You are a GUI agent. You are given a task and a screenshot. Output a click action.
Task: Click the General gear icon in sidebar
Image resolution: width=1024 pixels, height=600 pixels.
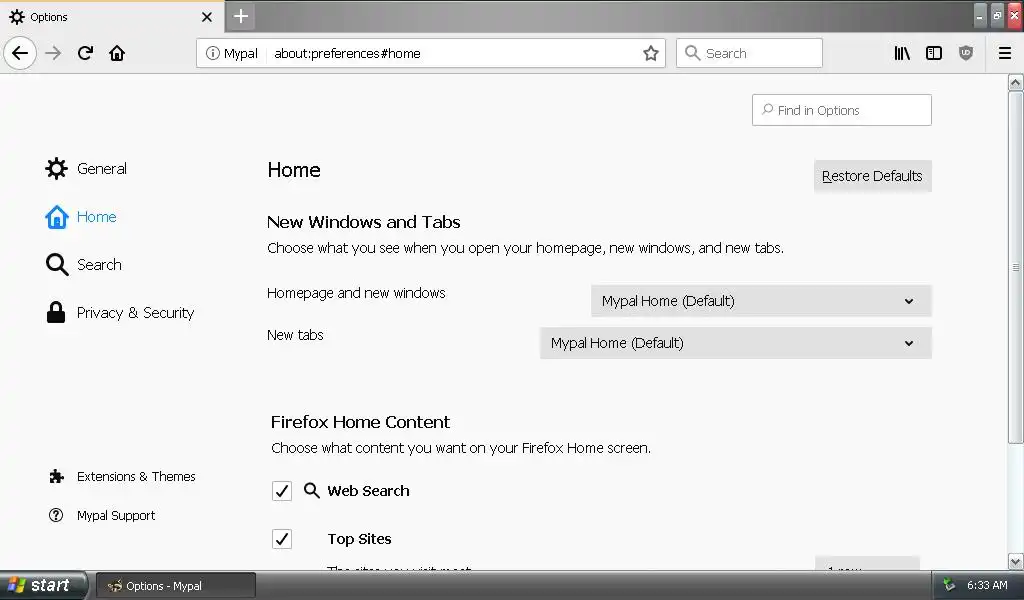(x=56, y=168)
